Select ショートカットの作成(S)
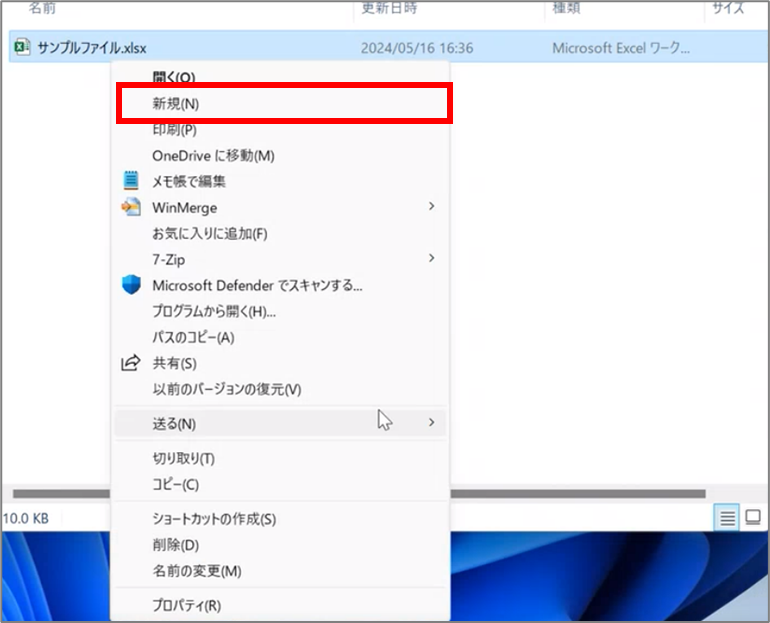The image size is (770, 623). coord(280,519)
